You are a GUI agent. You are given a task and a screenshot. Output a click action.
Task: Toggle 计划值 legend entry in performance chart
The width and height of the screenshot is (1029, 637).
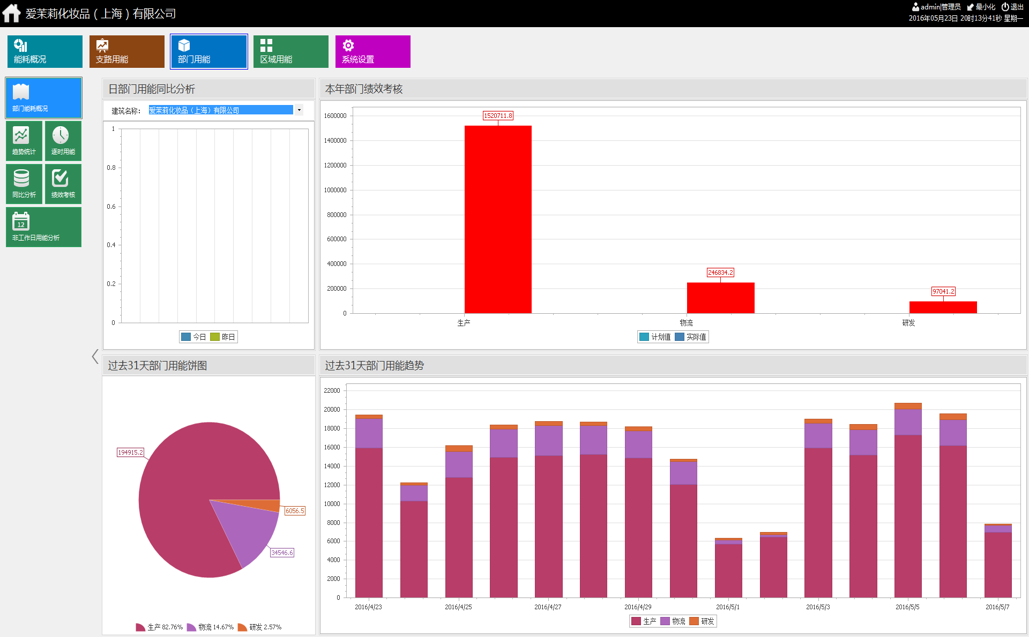654,337
